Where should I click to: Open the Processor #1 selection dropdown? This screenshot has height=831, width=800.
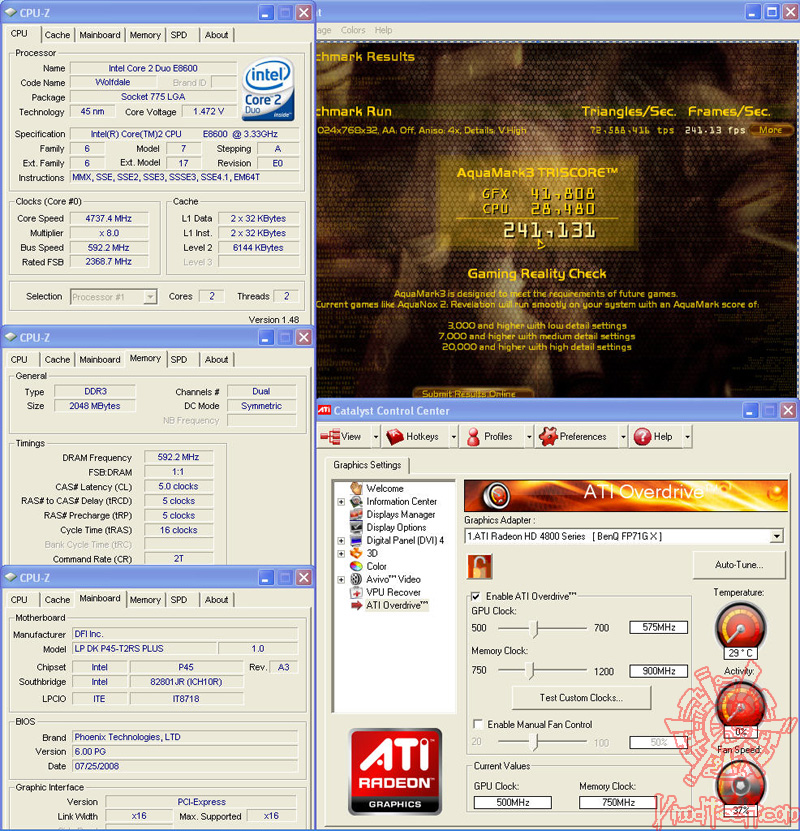[x=150, y=297]
